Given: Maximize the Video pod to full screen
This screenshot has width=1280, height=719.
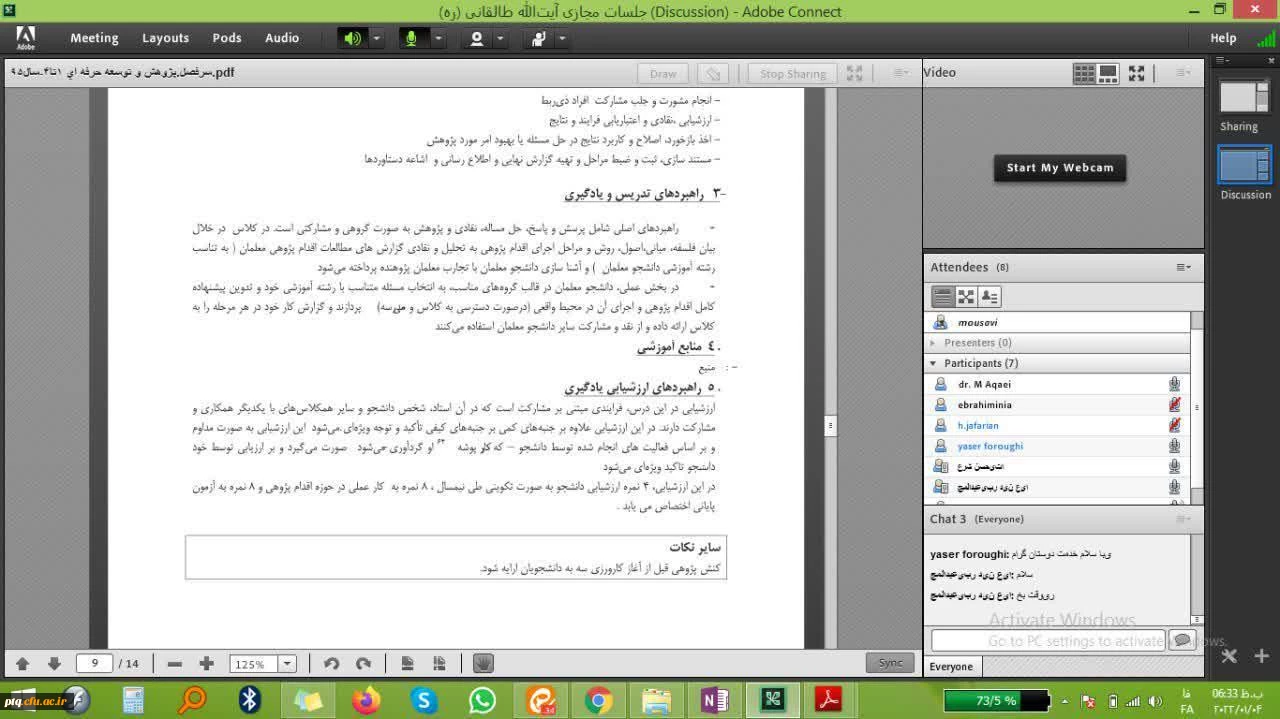Looking at the screenshot, I should click(x=1136, y=73).
